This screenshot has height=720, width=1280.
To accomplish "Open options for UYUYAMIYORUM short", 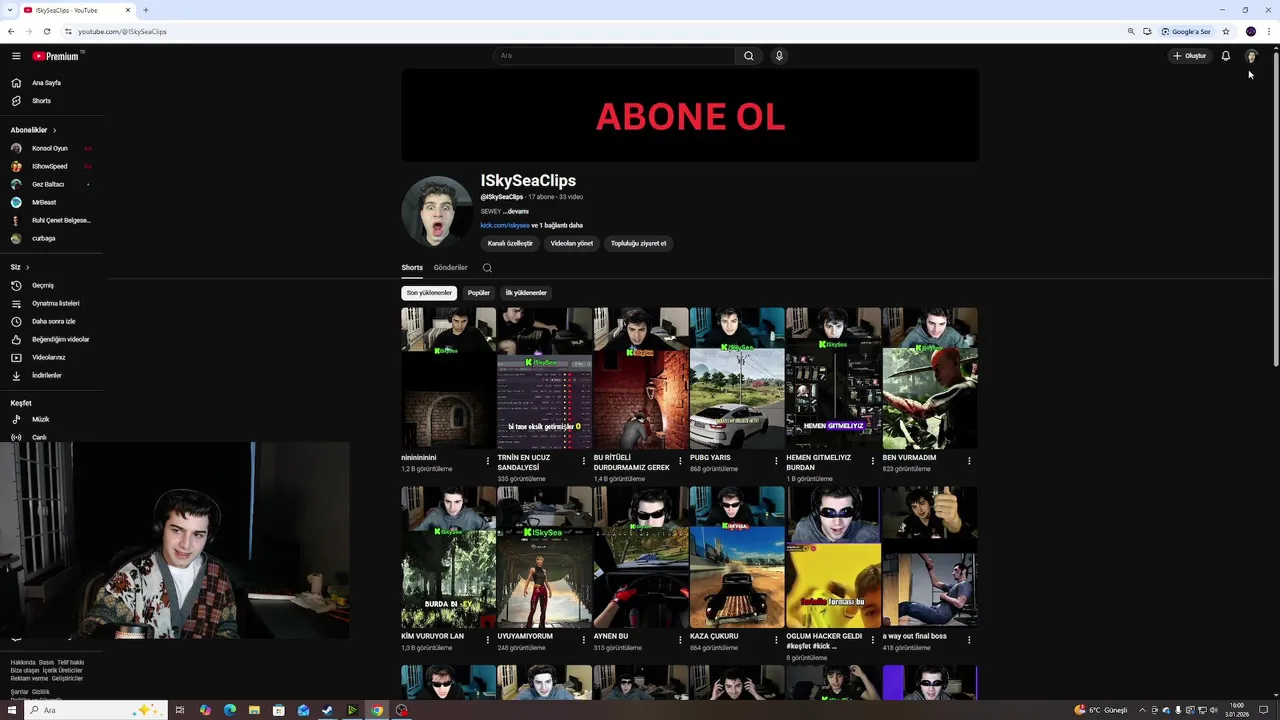I will 584,639.
